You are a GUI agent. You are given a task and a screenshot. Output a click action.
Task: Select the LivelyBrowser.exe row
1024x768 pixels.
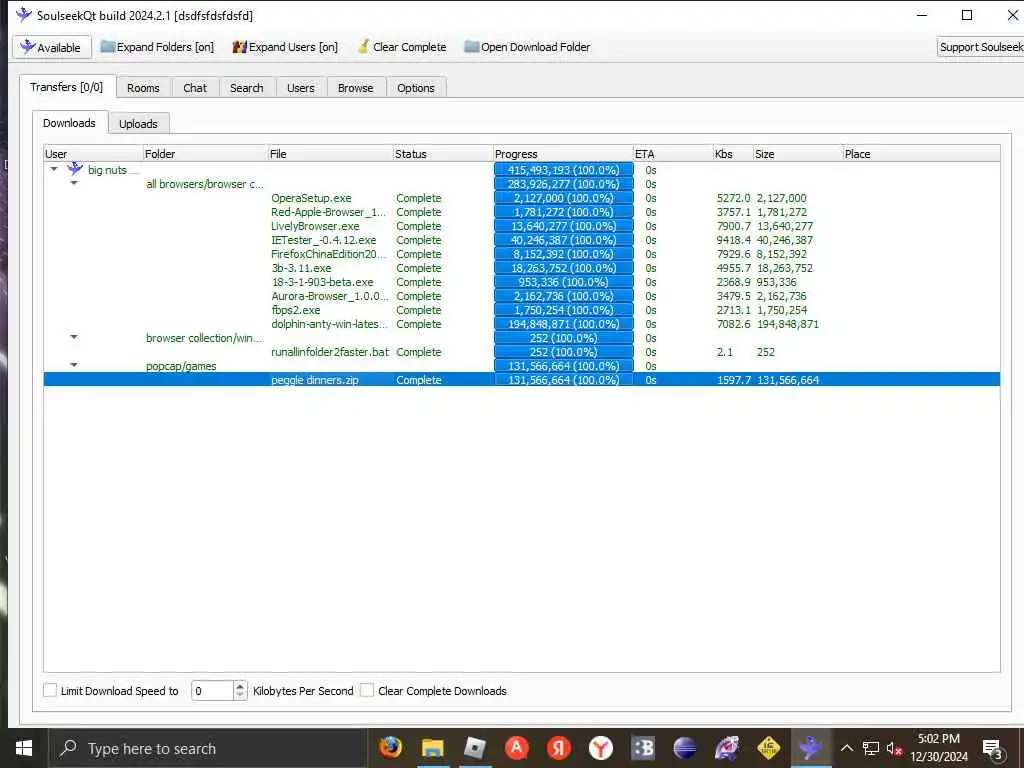(521, 226)
